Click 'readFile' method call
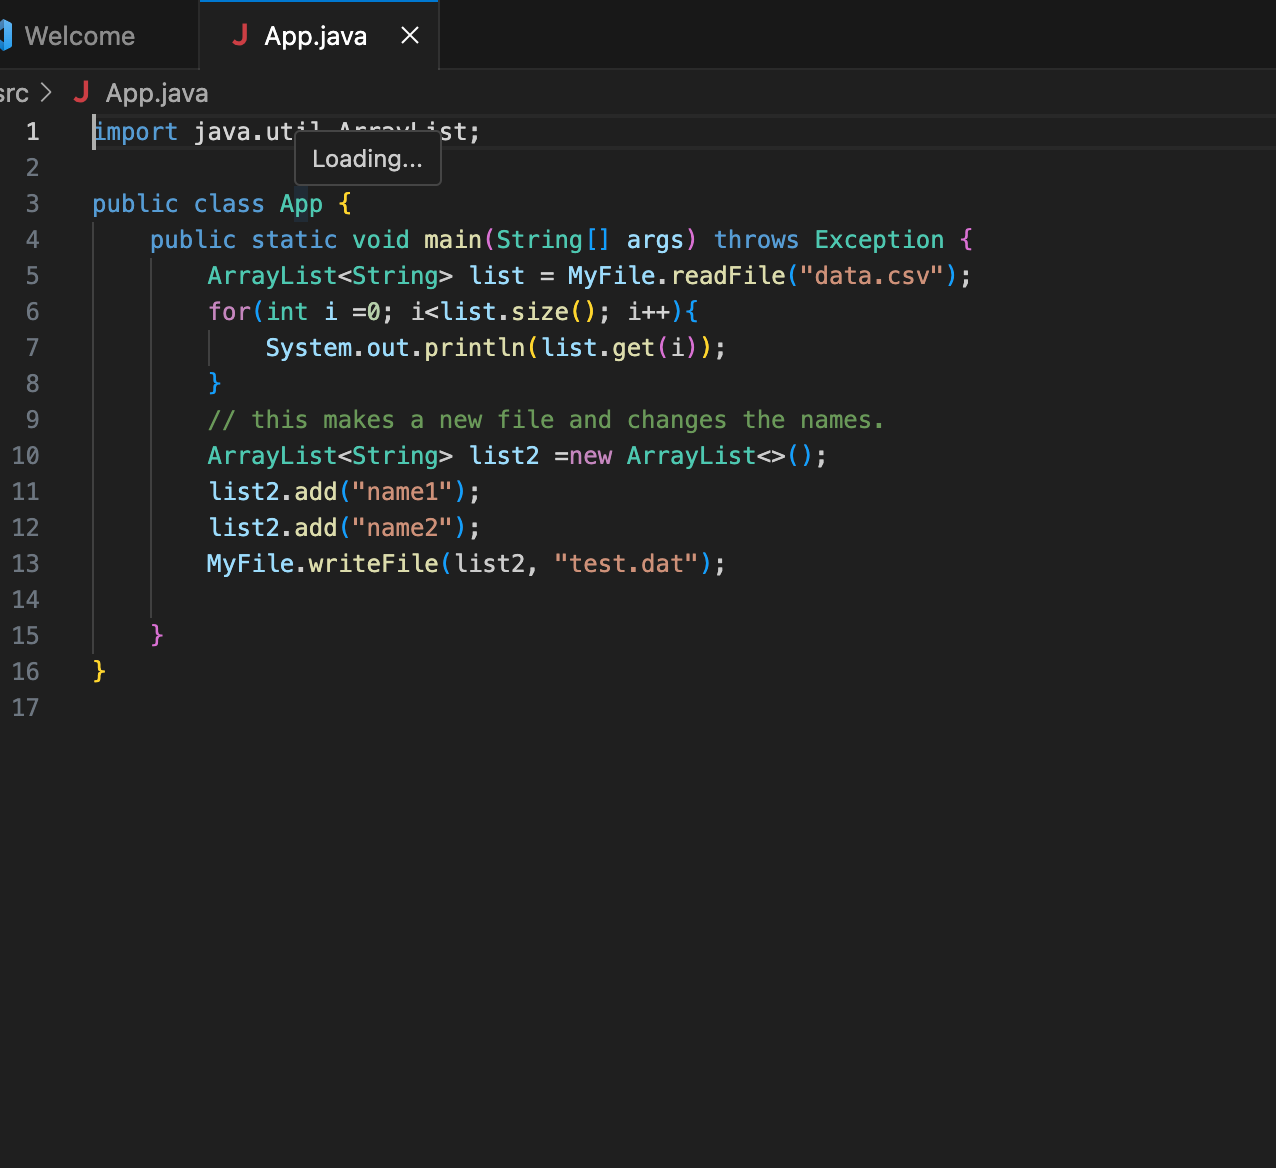Screen dimensions: 1276x1168 [x=728, y=276]
